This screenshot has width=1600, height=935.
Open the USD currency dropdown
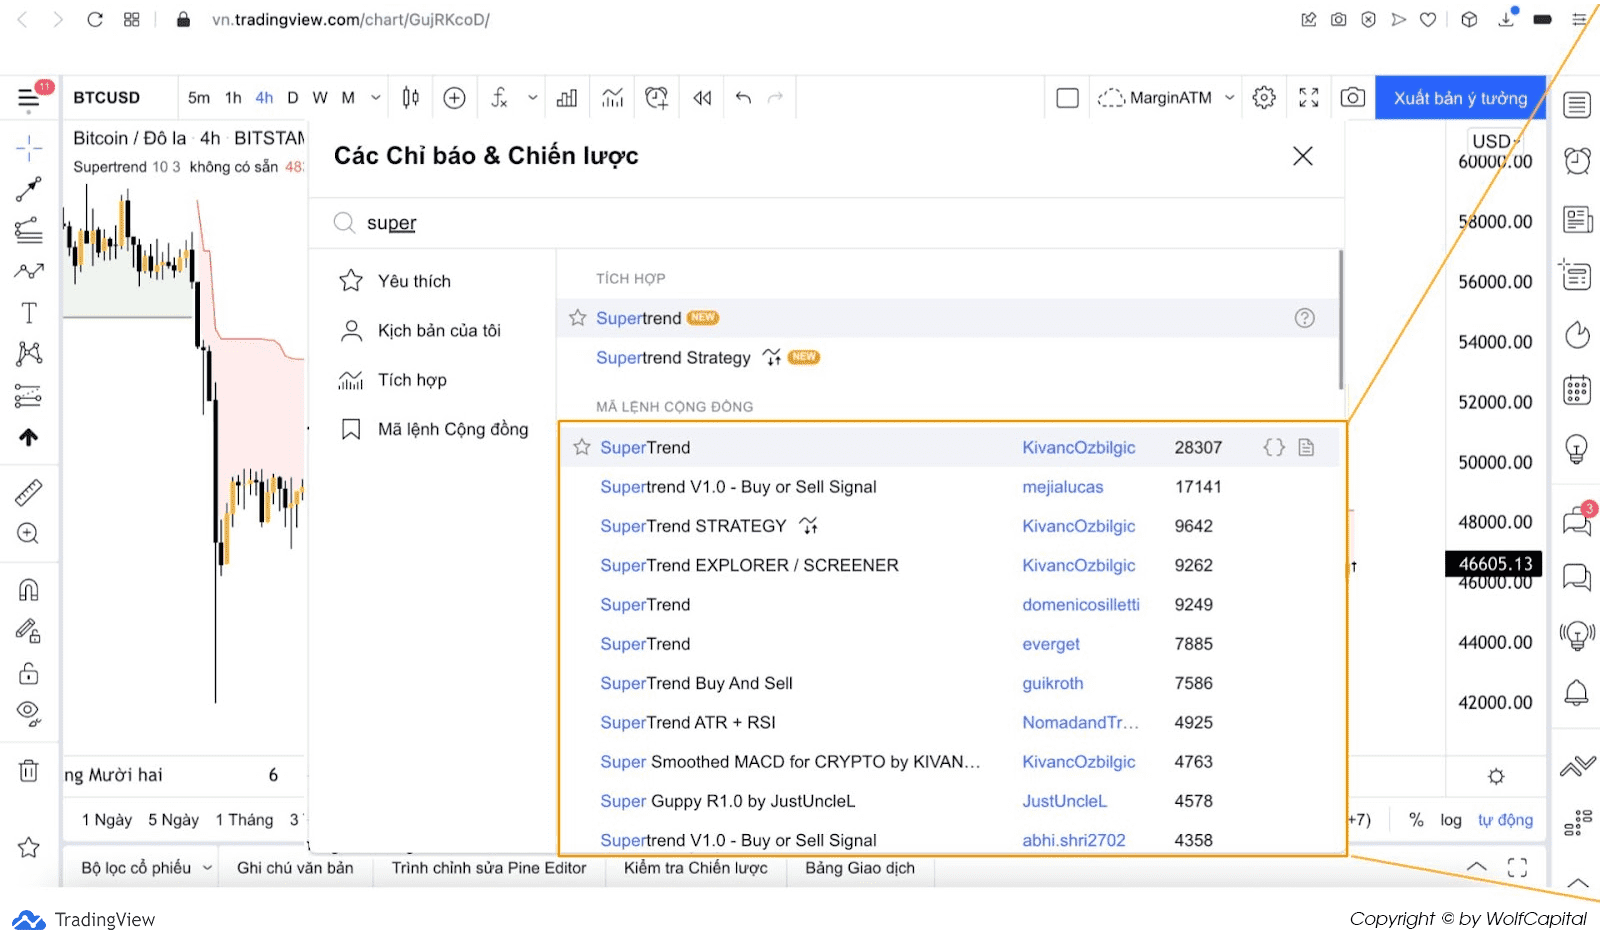coord(1496,141)
